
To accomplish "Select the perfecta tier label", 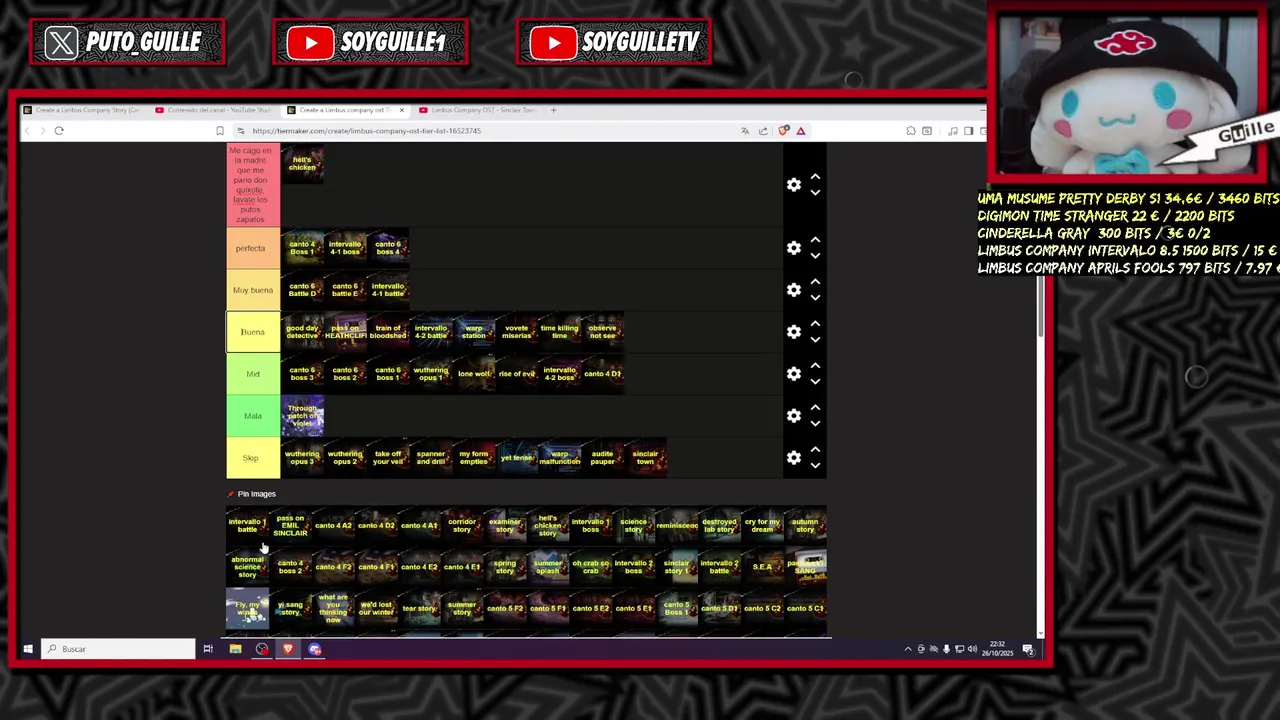I will (x=253, y=248).
